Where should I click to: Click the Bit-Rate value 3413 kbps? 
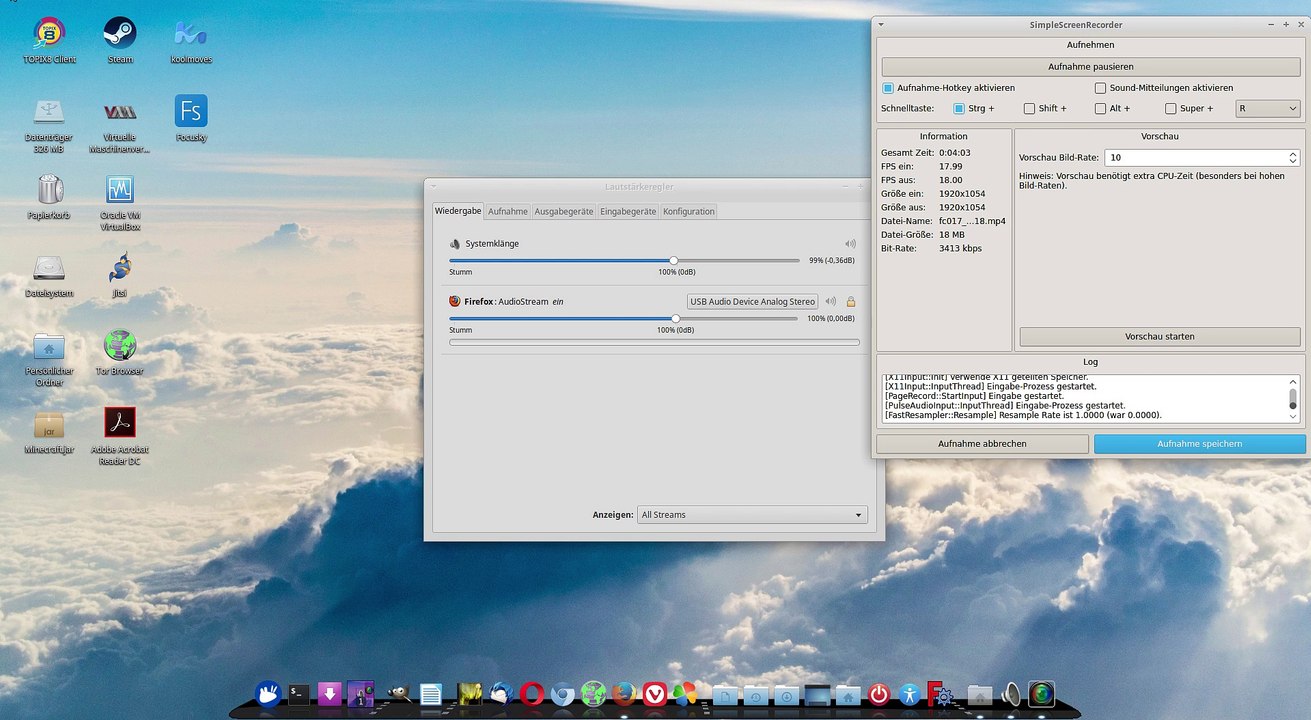960,248
